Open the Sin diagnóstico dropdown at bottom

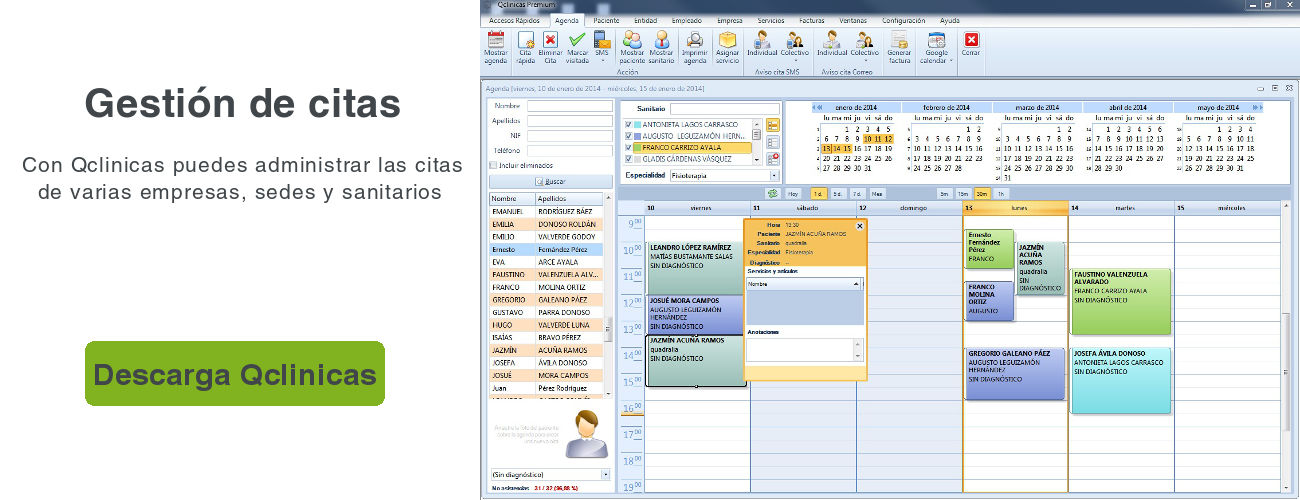tap(606, 474)
